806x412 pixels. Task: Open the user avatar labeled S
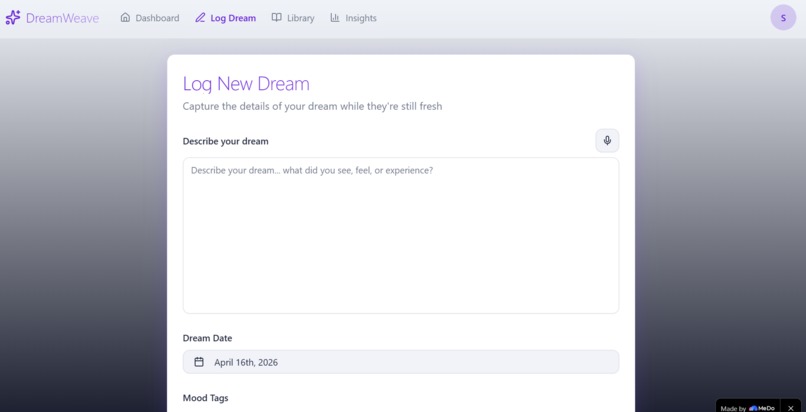(783, 18)
